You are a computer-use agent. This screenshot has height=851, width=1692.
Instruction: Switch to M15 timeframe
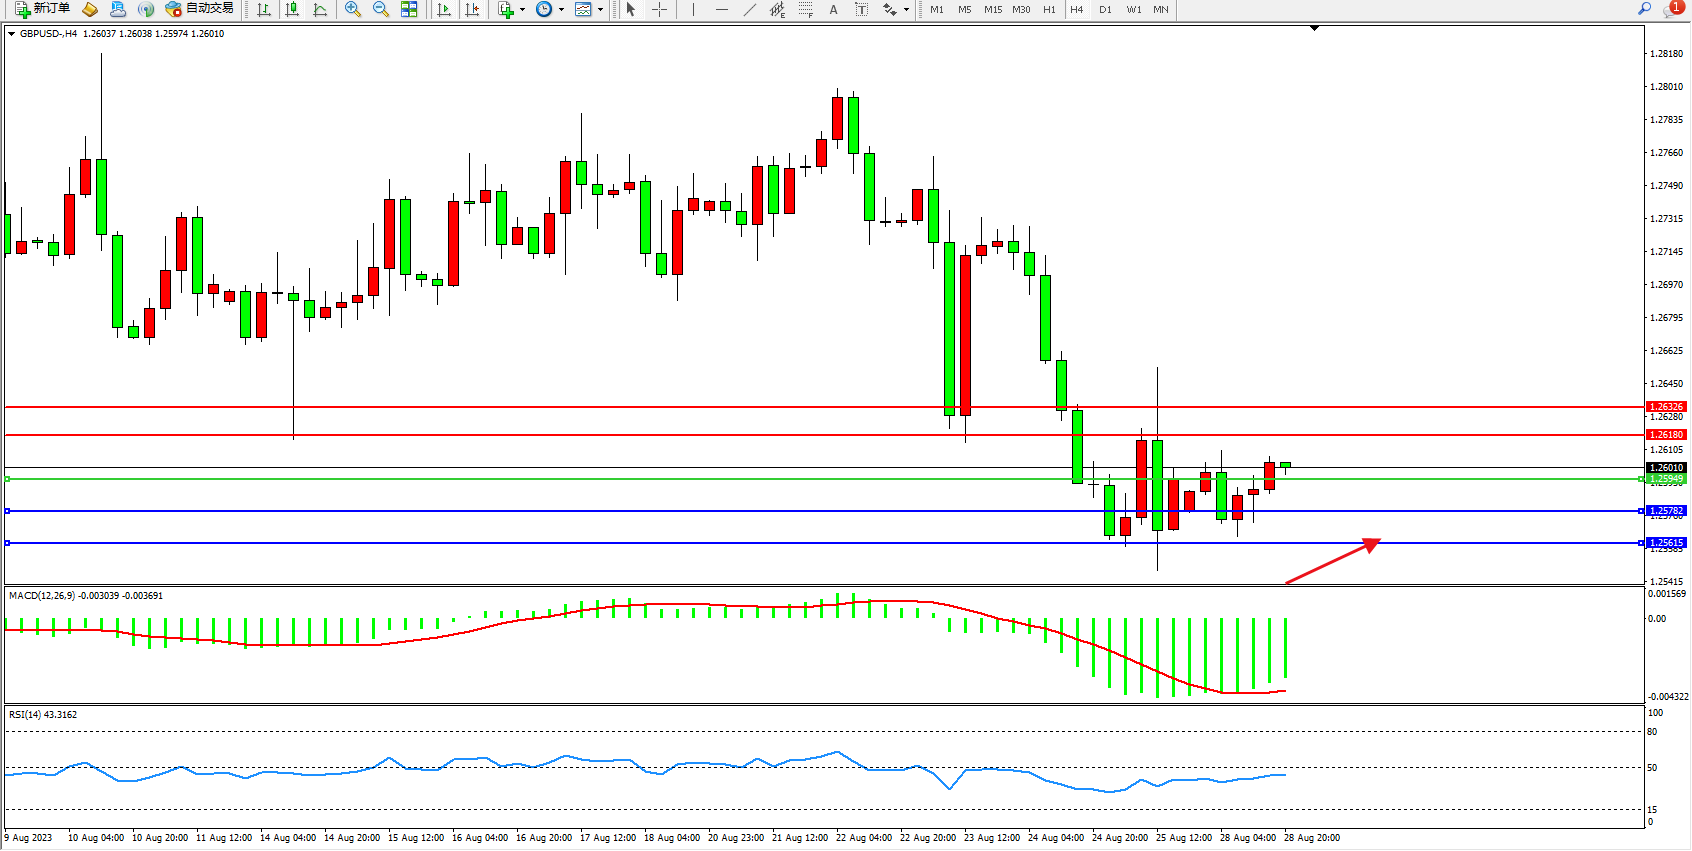[992, 9]
